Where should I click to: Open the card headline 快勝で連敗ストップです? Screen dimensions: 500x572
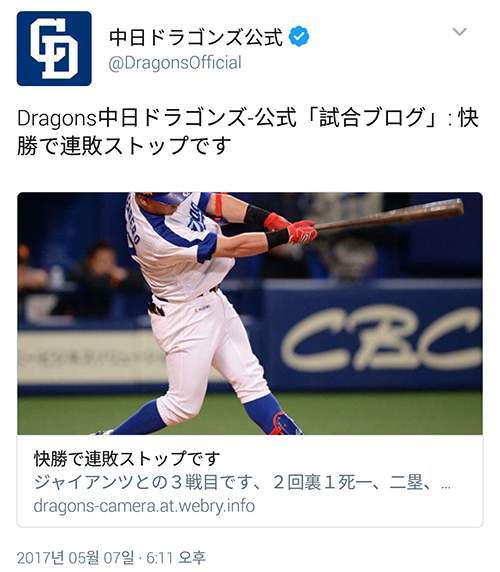point(127,459)
